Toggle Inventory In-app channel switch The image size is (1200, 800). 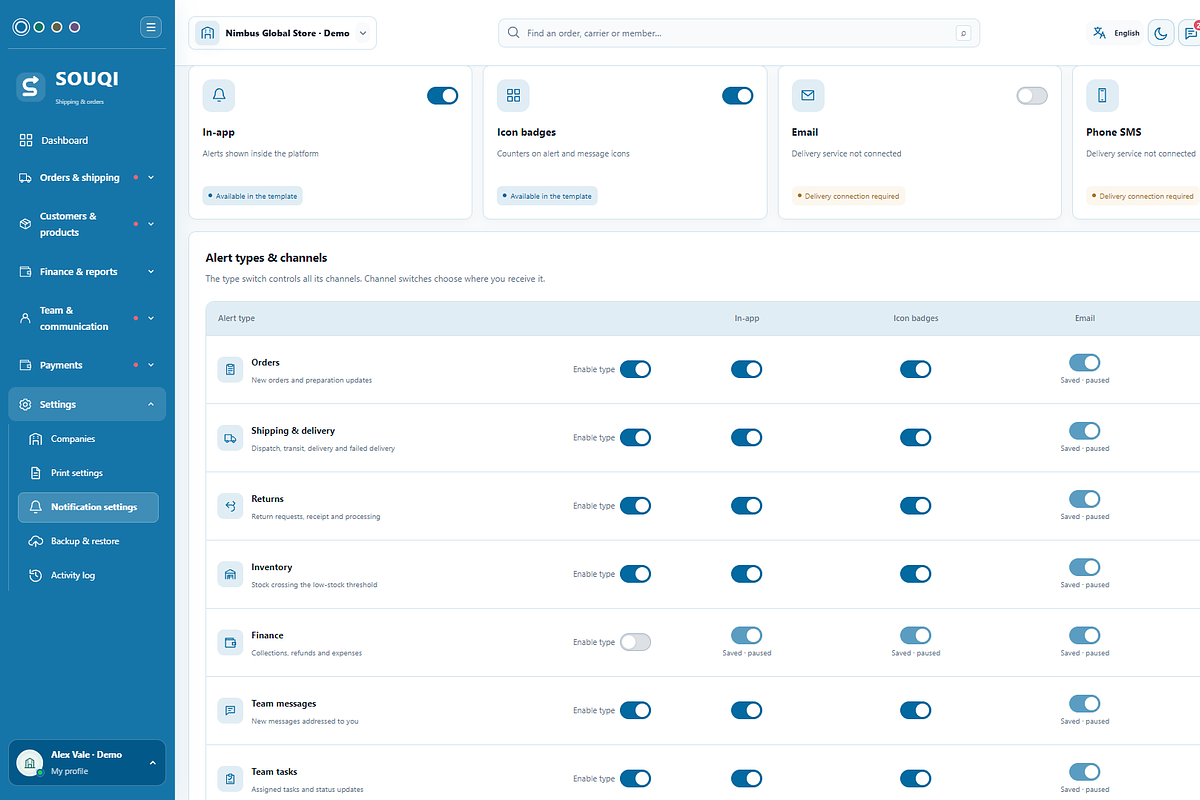(746, 574)
